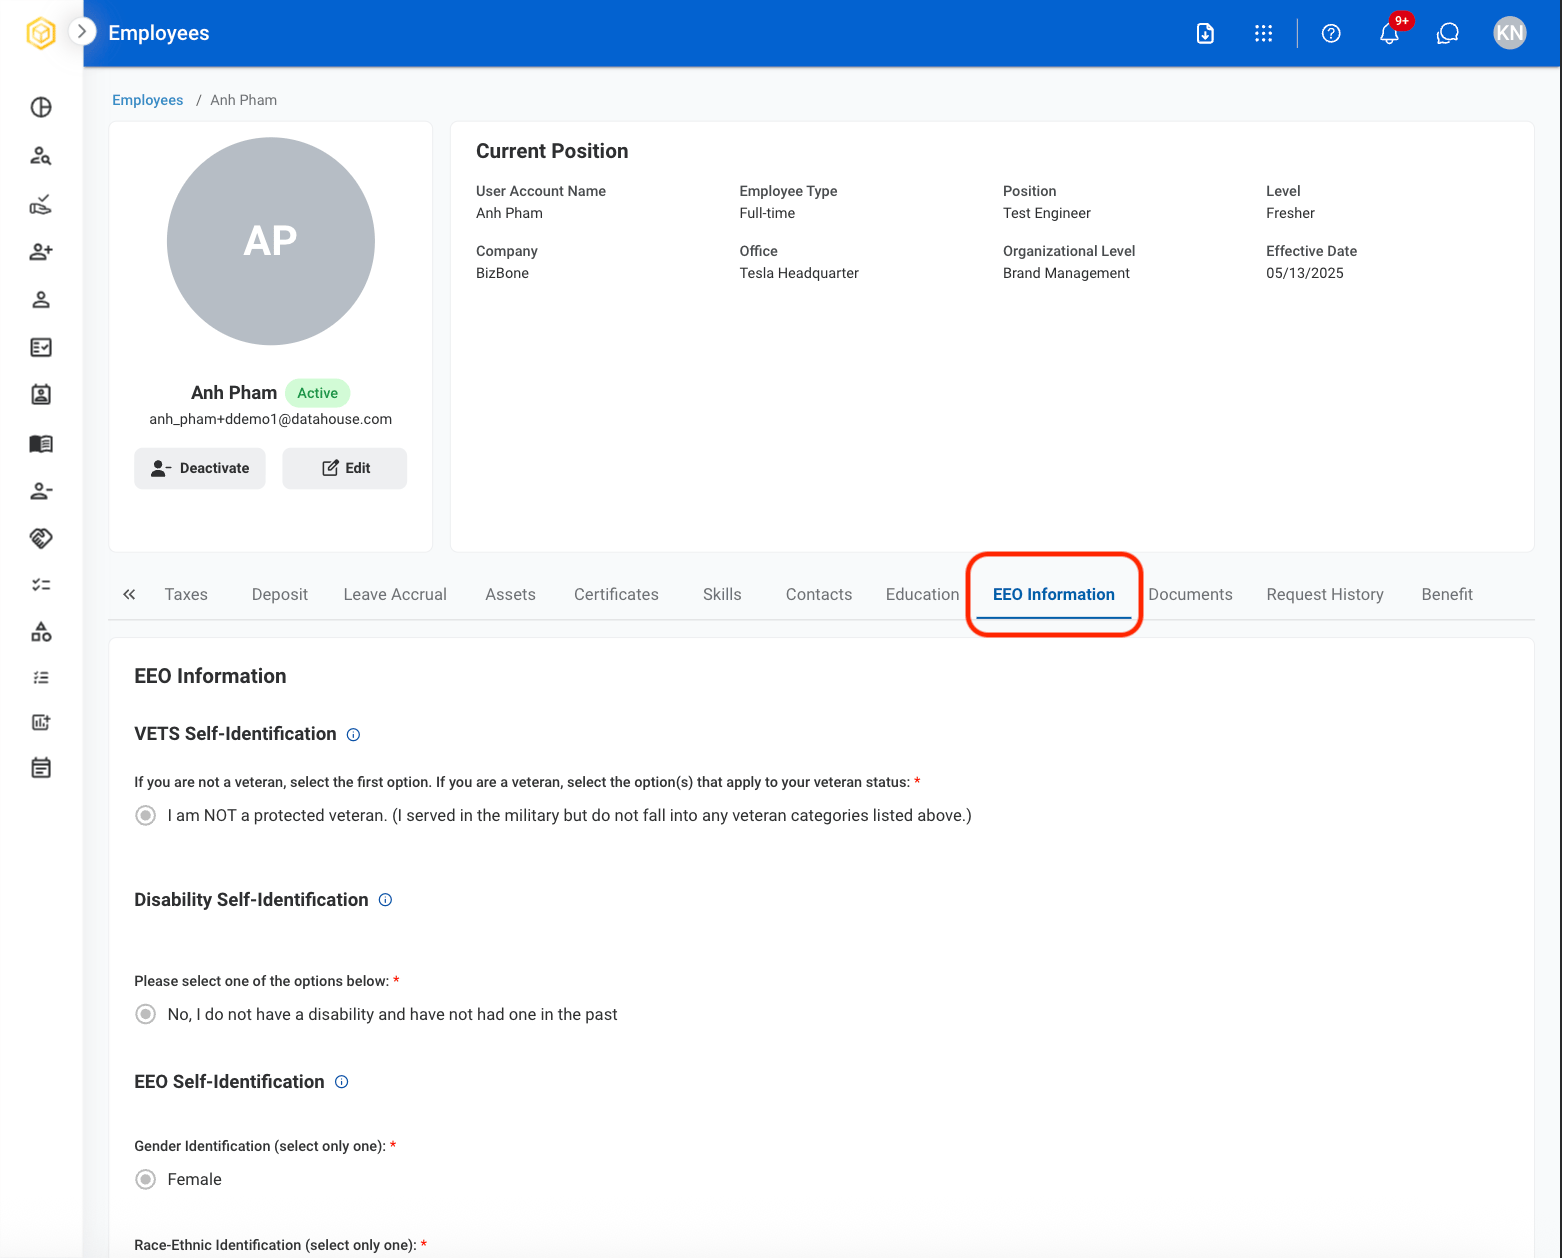
Task: Open the dashboard pie chart icon
Action: point(41,107)
